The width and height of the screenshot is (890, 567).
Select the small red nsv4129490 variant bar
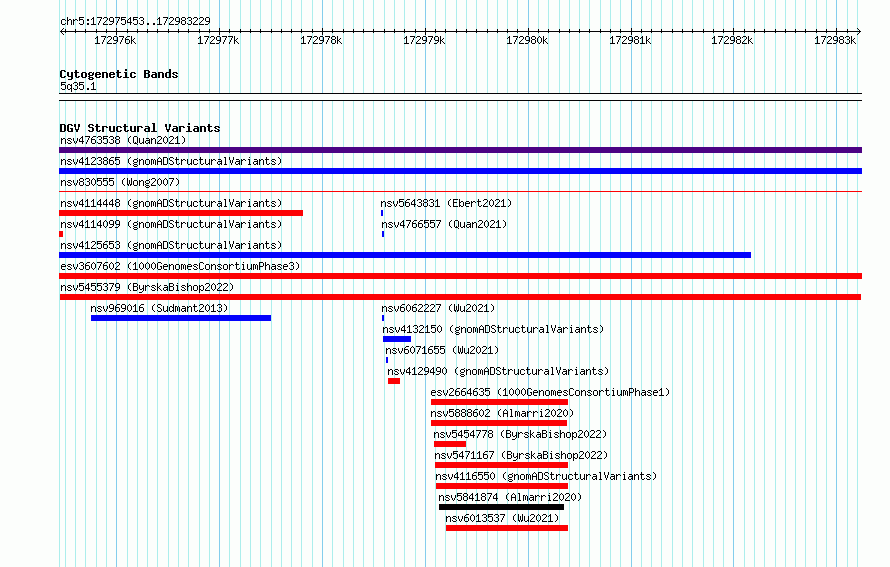pyautogui.click(x=394, y=381)
